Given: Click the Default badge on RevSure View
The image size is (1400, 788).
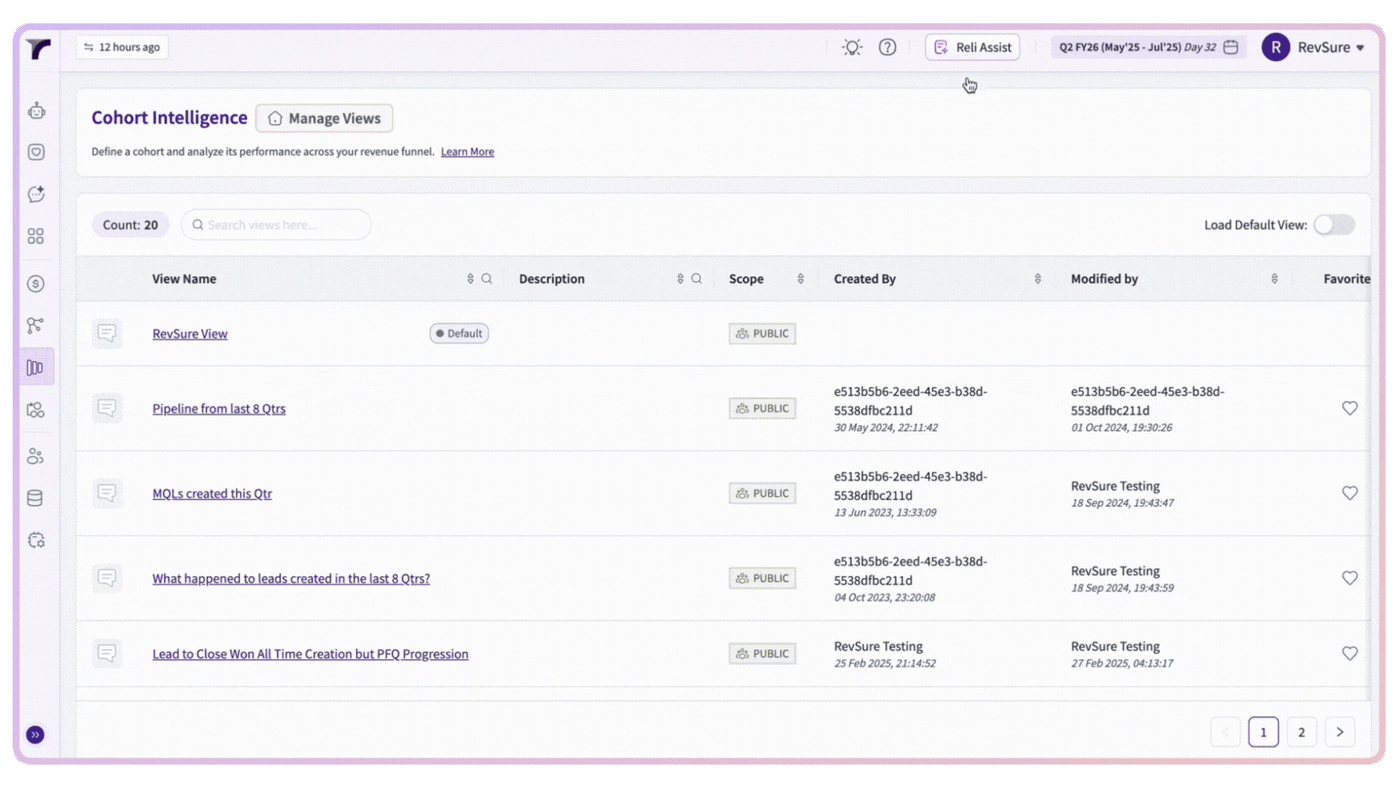Looking at the screenshot, I should [459, 334].
